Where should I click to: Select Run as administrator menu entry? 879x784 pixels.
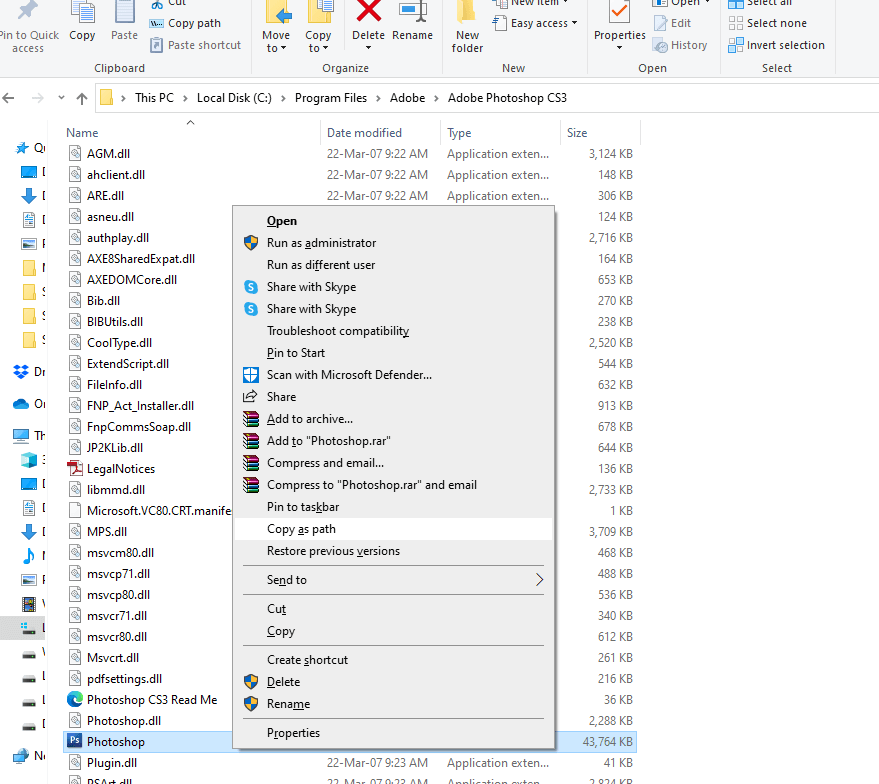pyautogui.click(x=321, y=243)
